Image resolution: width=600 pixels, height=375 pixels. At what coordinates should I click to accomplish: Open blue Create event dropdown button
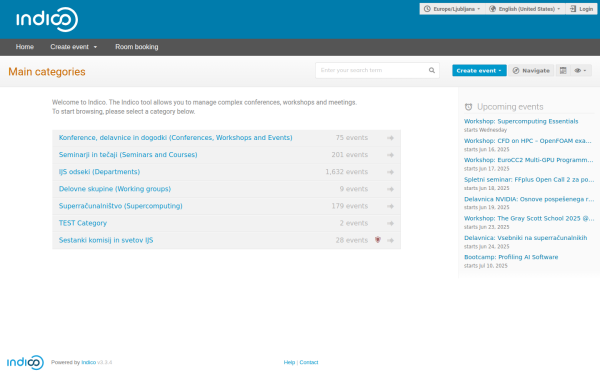[479, 70]
